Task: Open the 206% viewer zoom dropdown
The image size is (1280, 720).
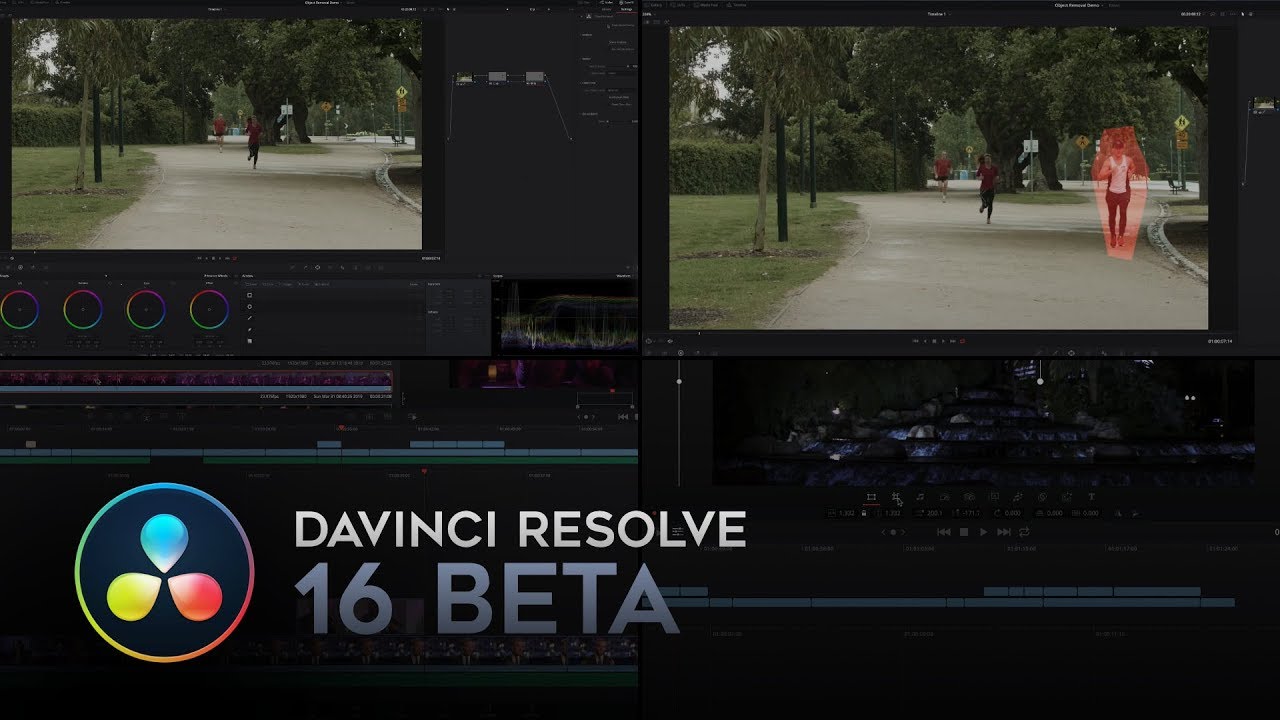Action: pos(648,14)
